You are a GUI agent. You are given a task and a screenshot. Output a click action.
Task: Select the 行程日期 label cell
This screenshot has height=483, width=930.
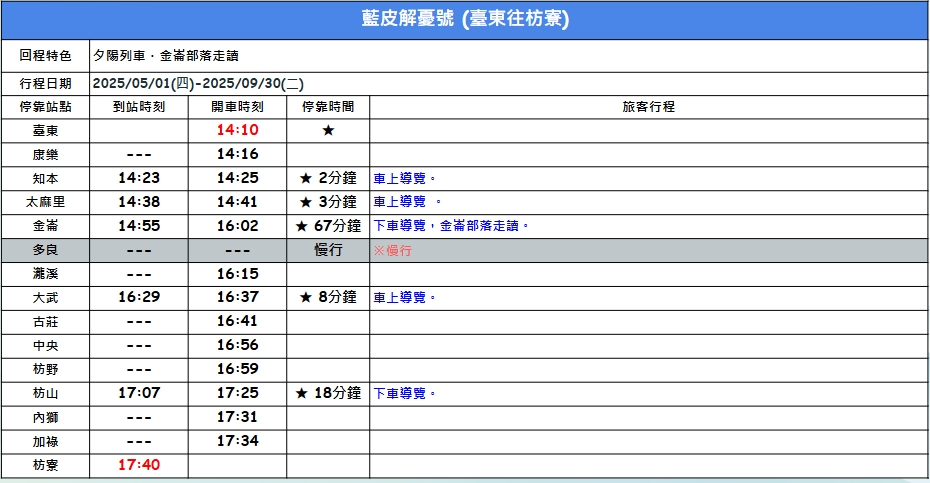point(45,84)
